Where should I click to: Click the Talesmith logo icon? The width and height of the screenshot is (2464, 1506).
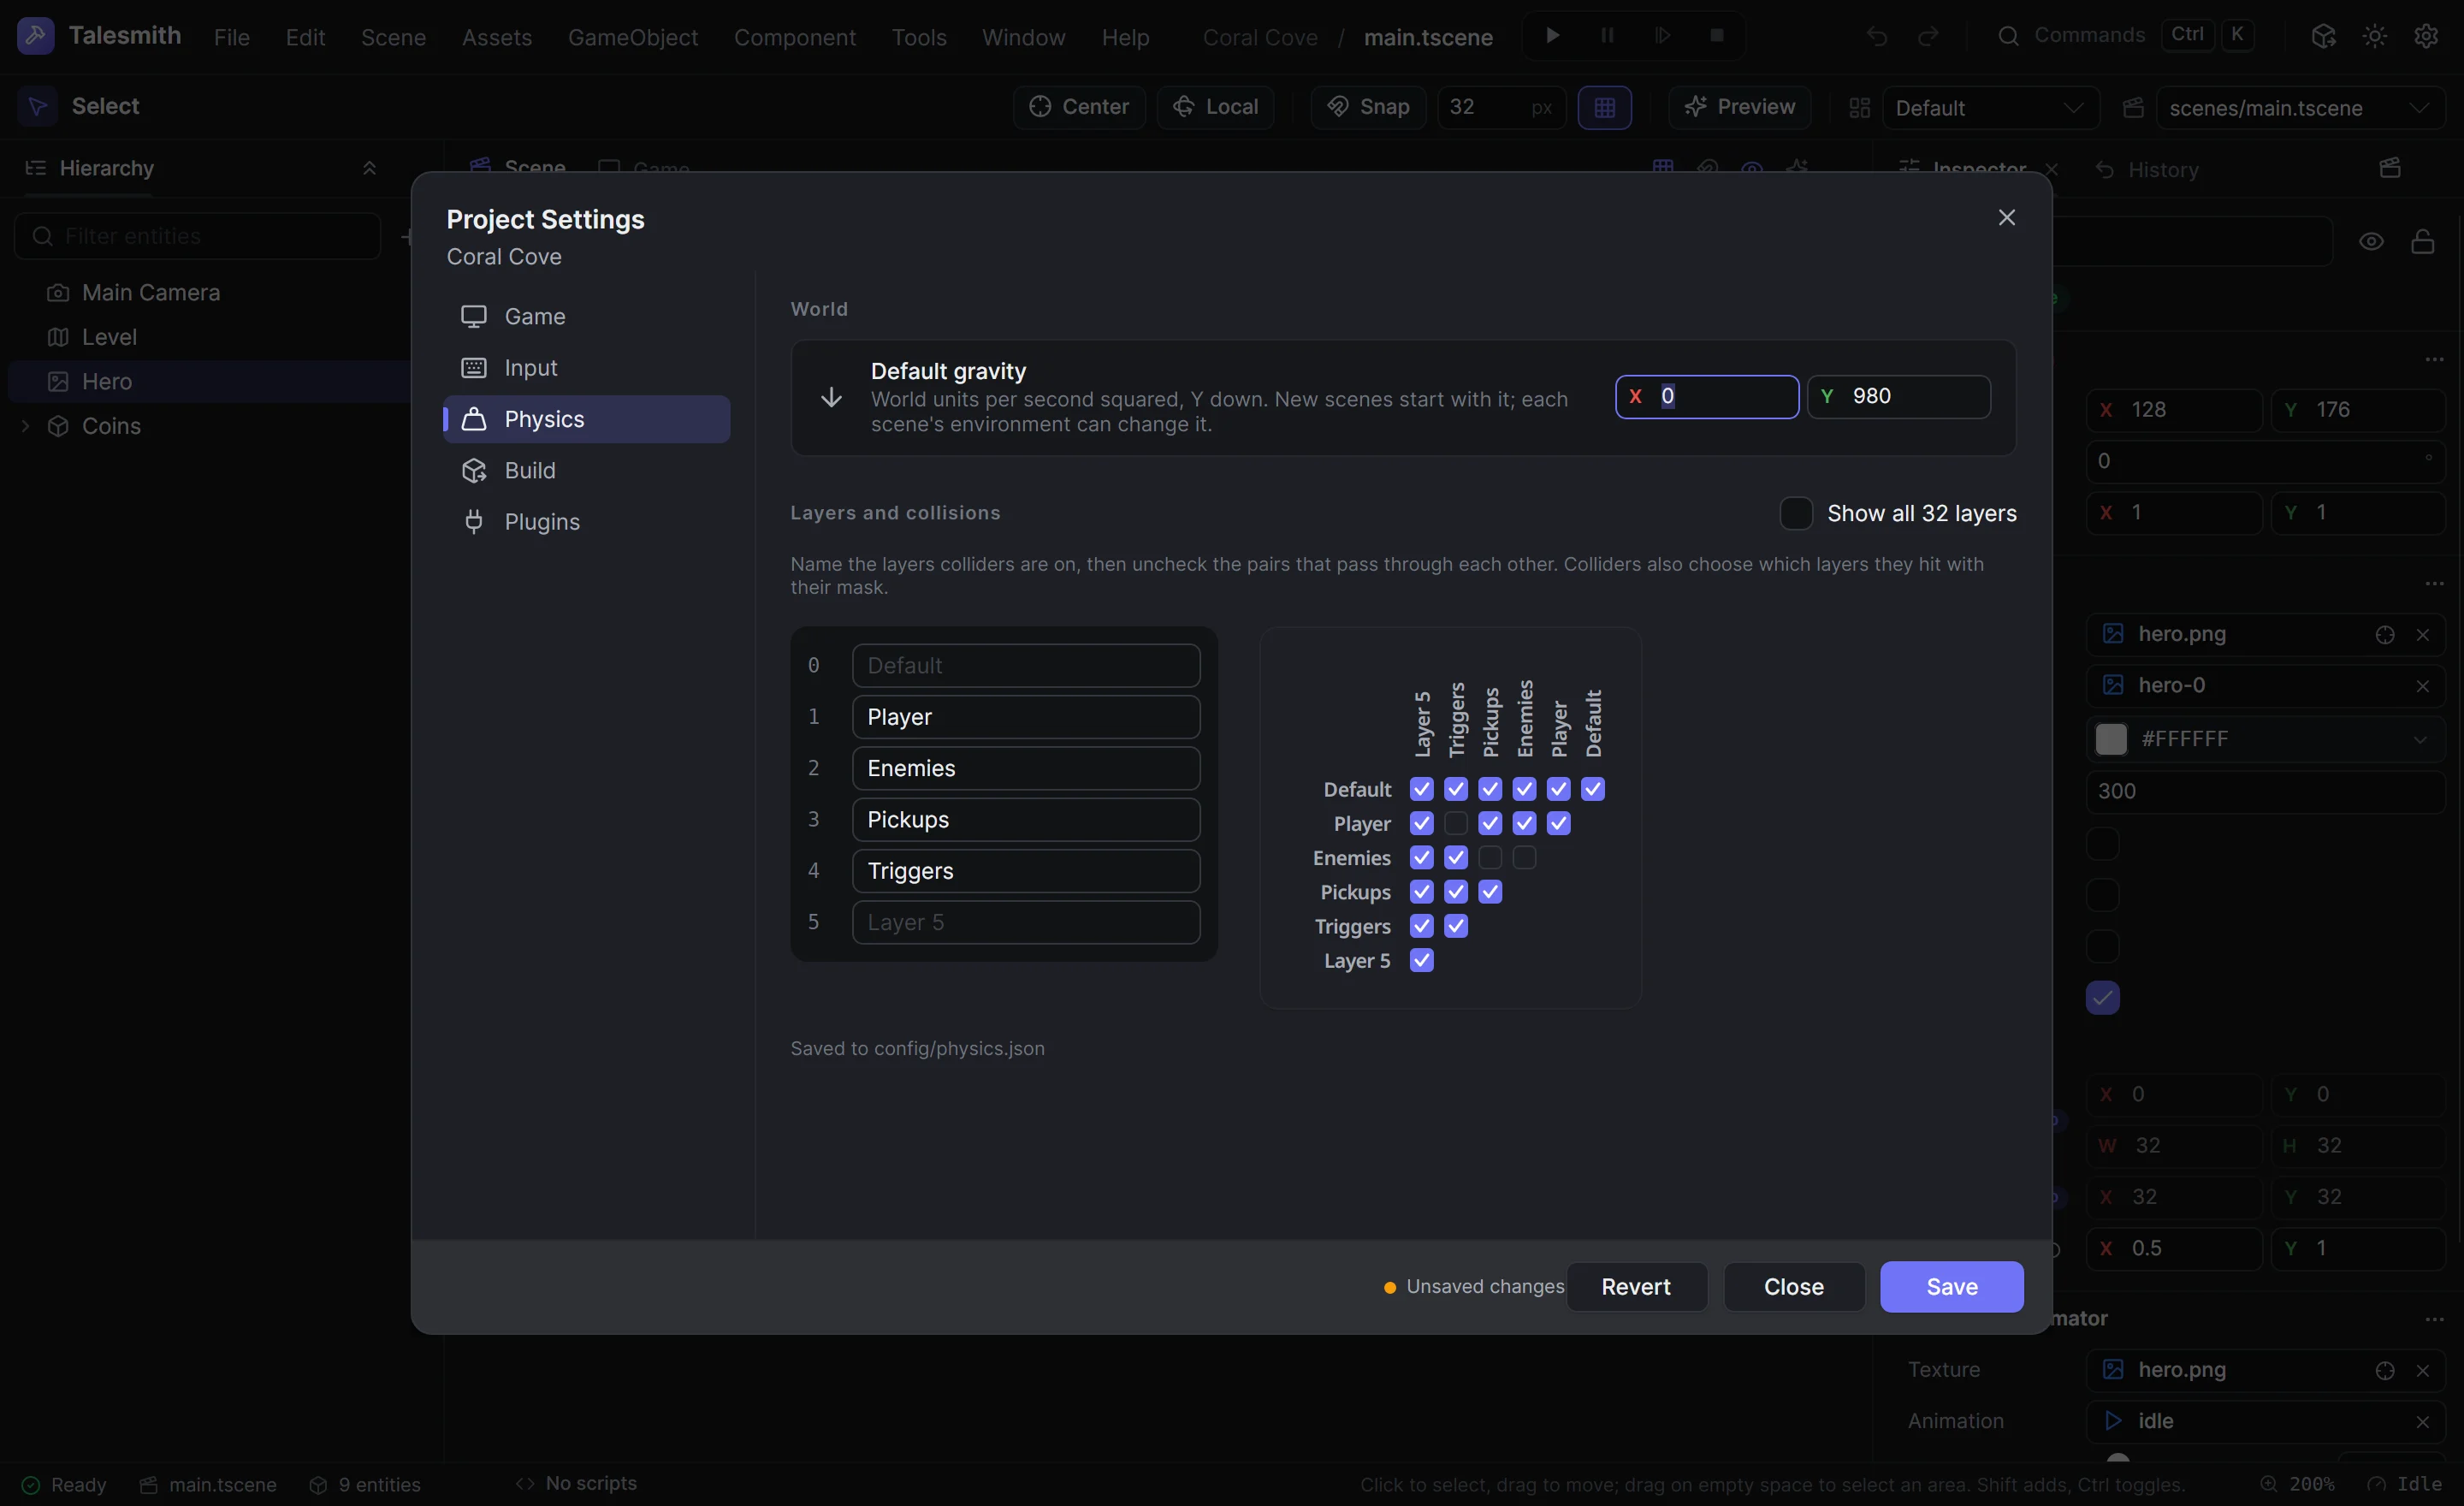pyautogui.click(x=36, y=36)
